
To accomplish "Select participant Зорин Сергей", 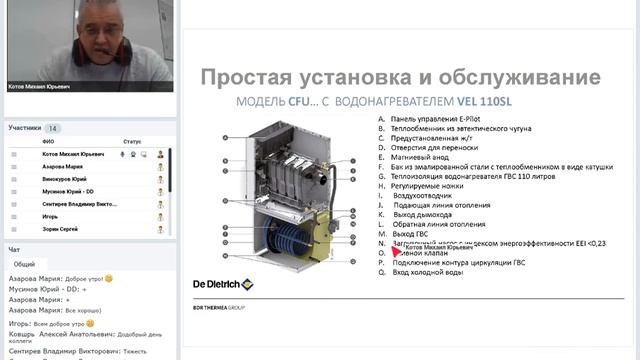I will click(x=60, y=229).
